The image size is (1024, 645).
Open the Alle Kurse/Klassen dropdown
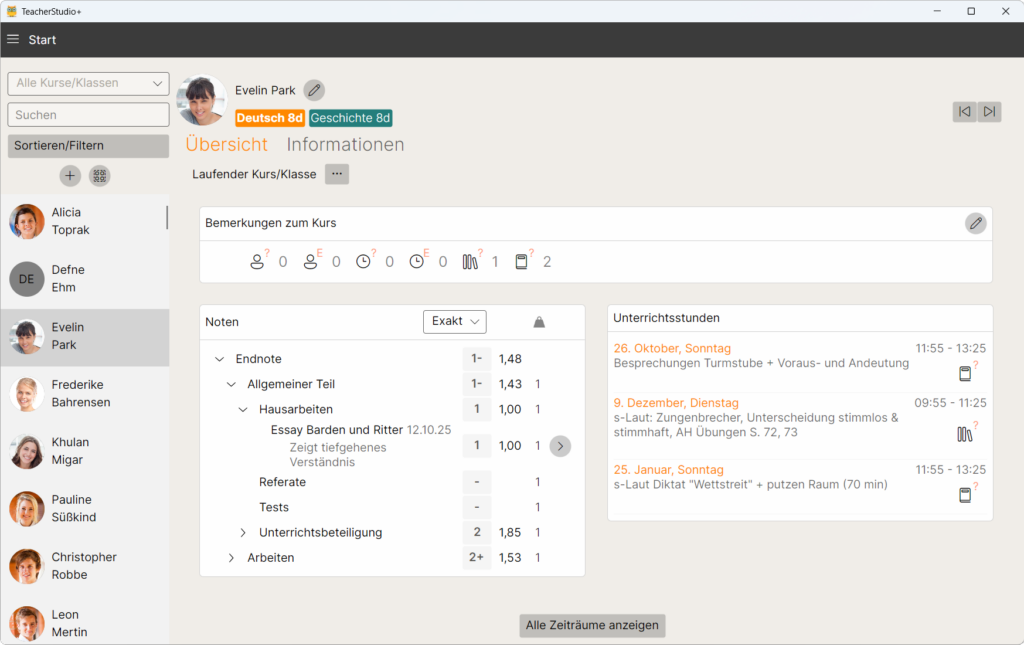(x=88, y=83)
